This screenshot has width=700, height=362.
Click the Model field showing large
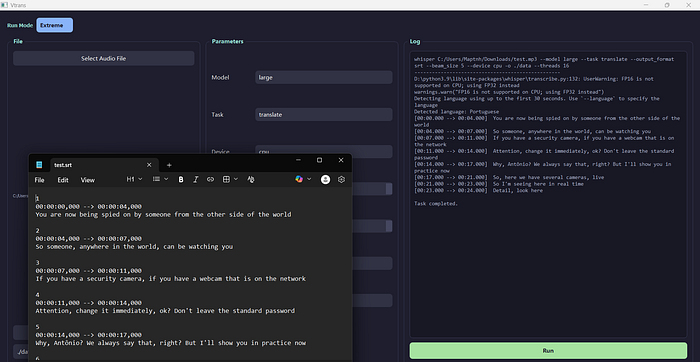324,77
